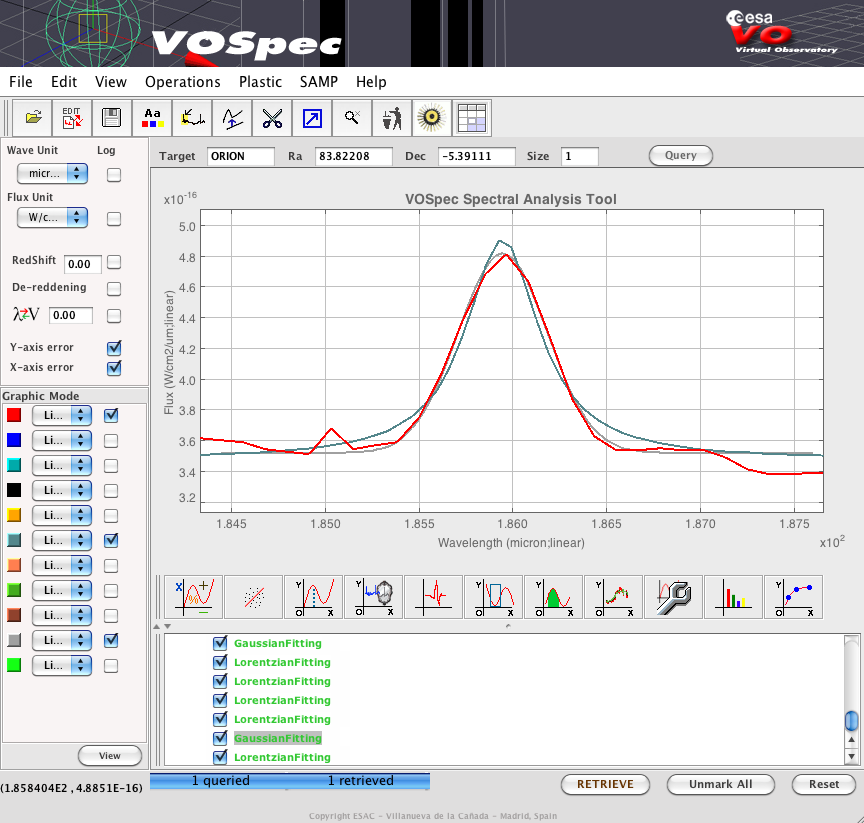This screenshot has width=864, height=823.
Task: Tick the RedShift checkbox
Action: 114,262
